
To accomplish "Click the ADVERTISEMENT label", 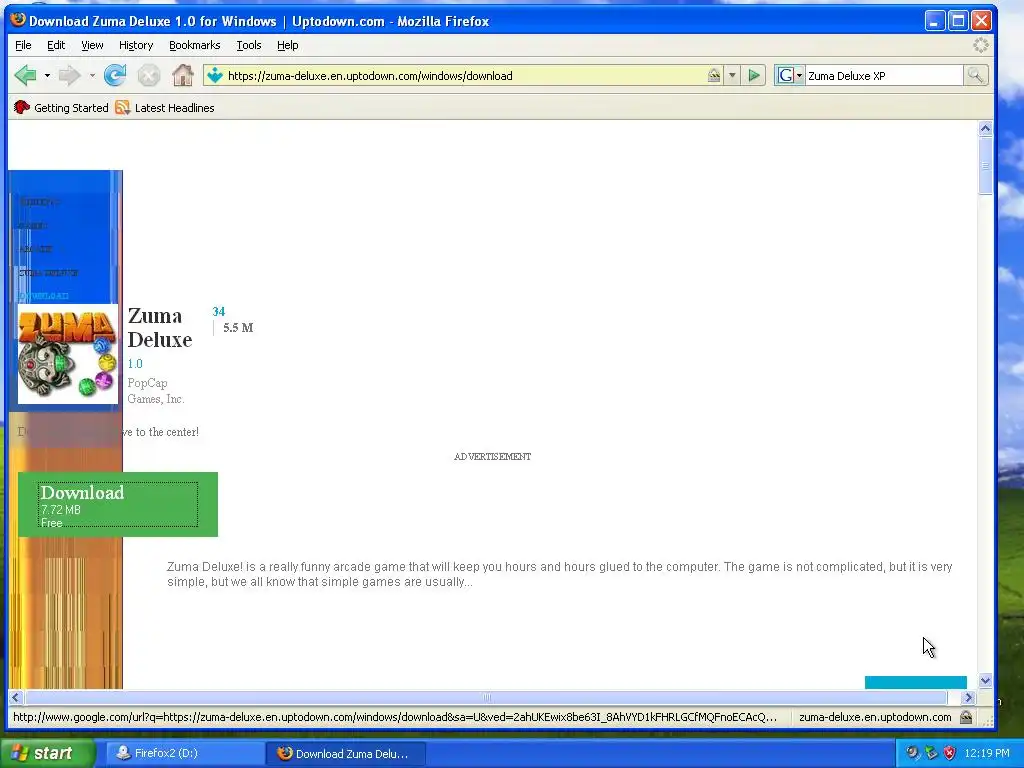I will (492, 456).
